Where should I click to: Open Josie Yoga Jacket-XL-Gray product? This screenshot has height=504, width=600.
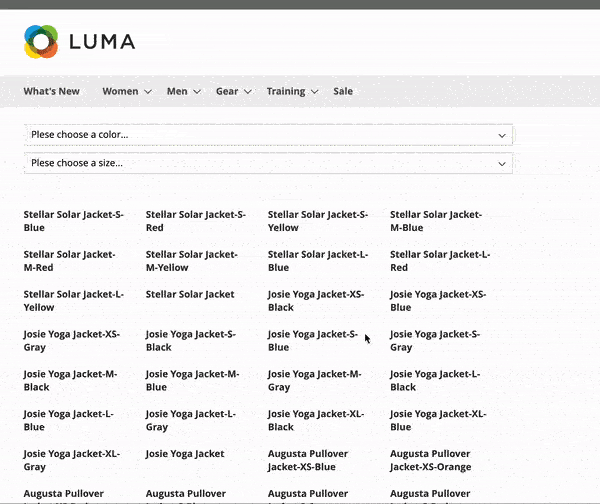click(72, 460)
